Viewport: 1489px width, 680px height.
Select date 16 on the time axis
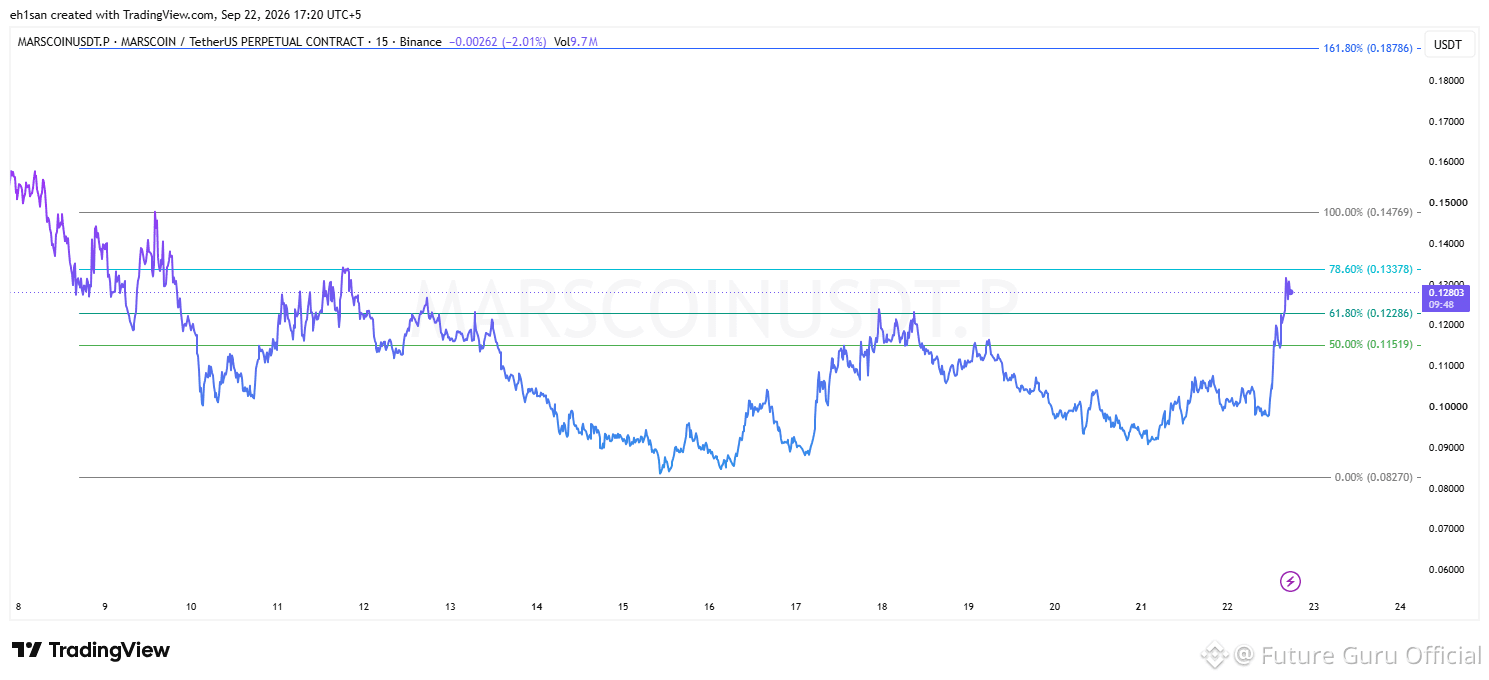click(709, 607)
